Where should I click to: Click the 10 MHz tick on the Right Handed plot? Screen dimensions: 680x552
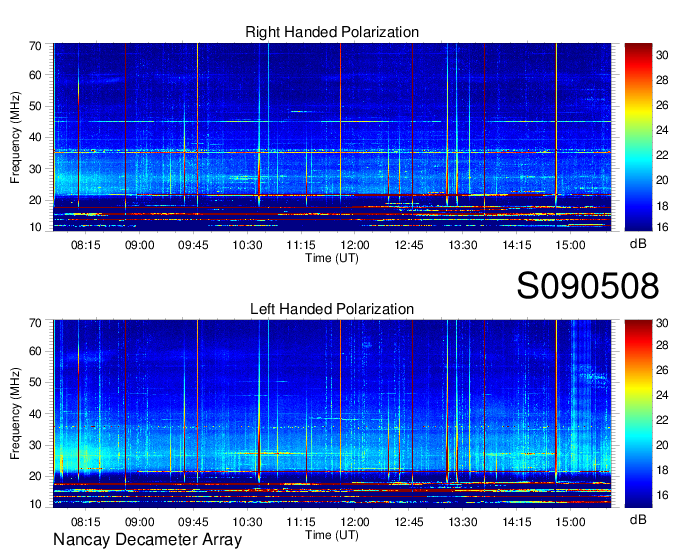[35, 227]
